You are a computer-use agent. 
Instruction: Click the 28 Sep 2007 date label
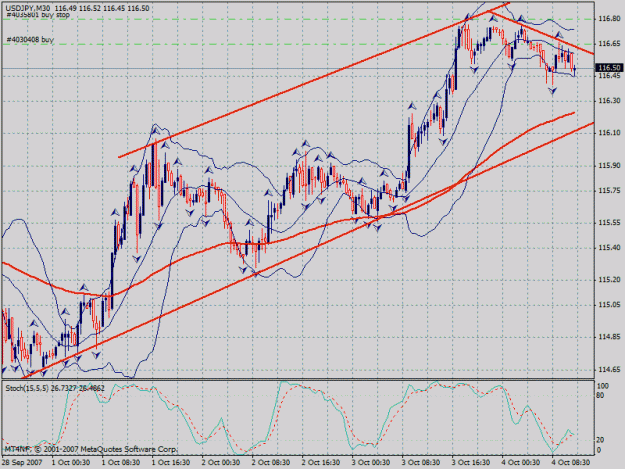pyautogui.click(x=22, y=463)
